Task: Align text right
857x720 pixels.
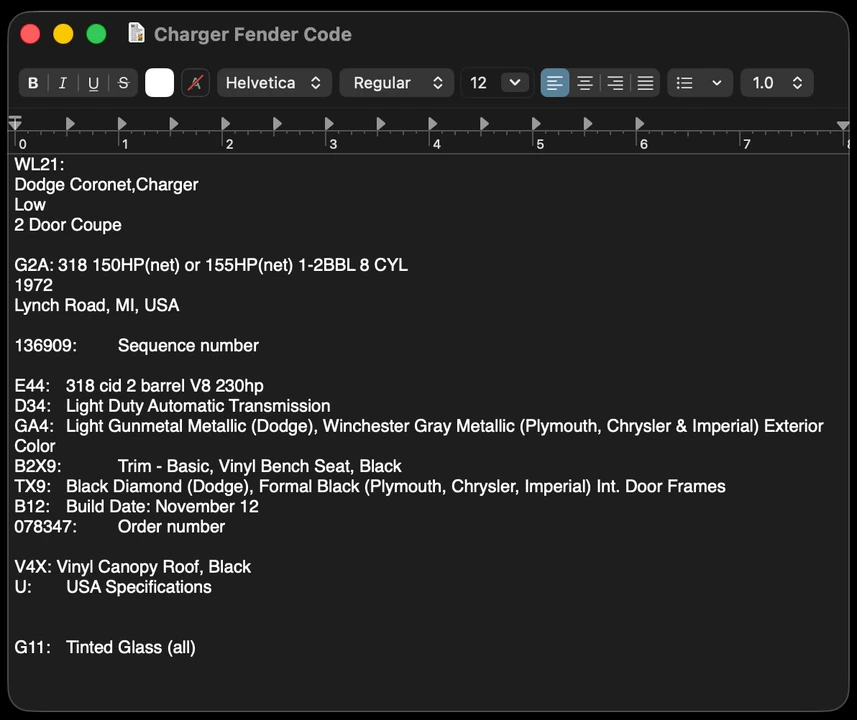Action: pyautogui.click(x=615, y=83)
